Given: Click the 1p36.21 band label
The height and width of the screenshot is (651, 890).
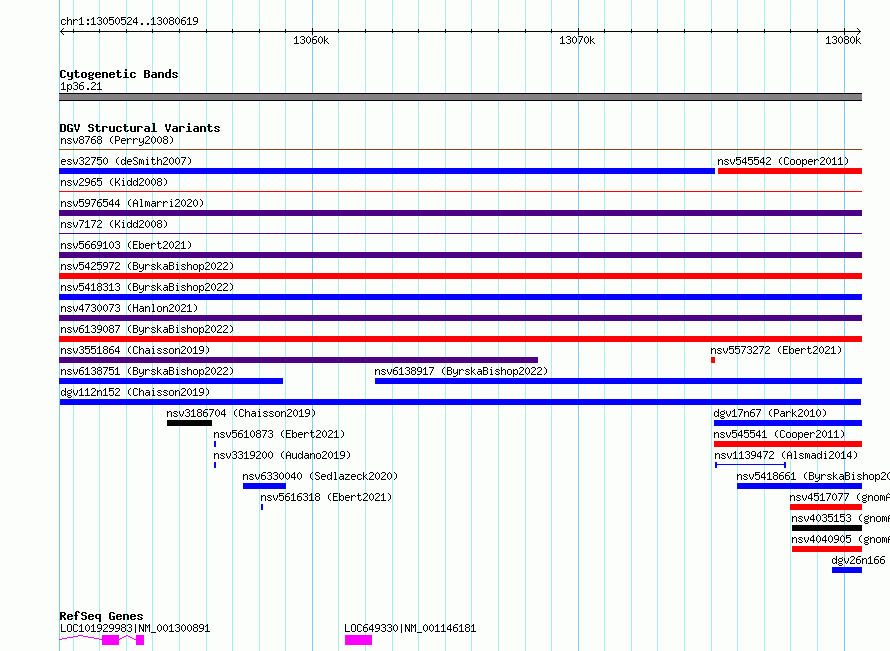Looking at the screenshot, I should [81, 86].
